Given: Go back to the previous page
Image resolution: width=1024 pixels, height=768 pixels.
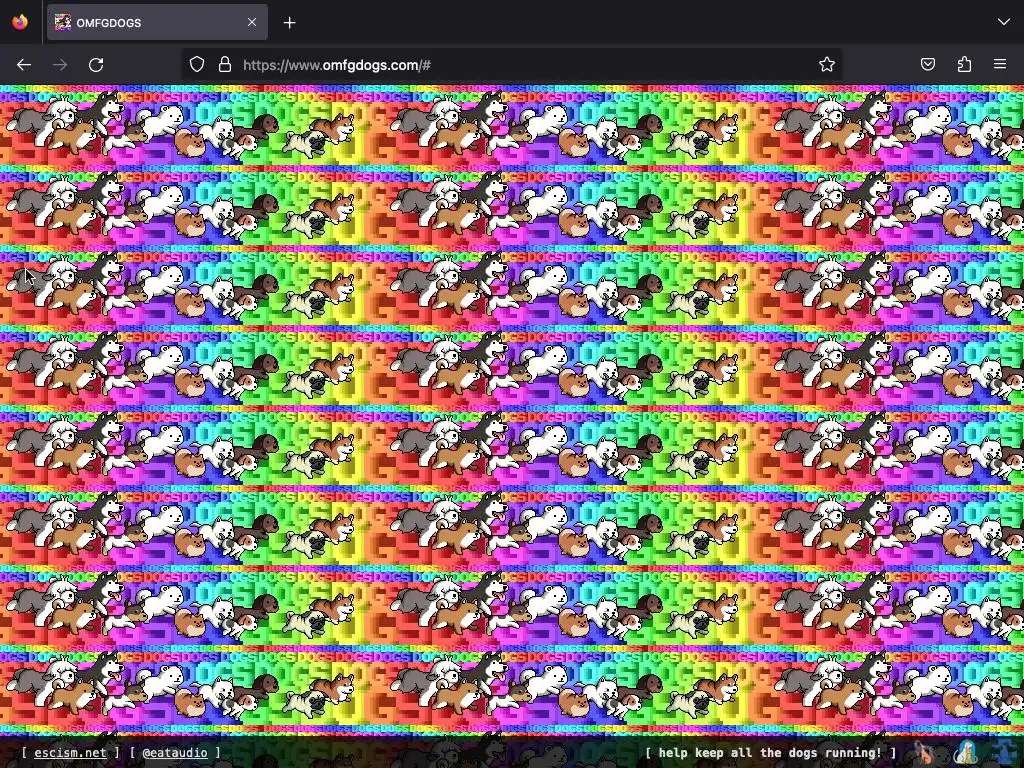Looking at the screenshot, I should [24, 65].
